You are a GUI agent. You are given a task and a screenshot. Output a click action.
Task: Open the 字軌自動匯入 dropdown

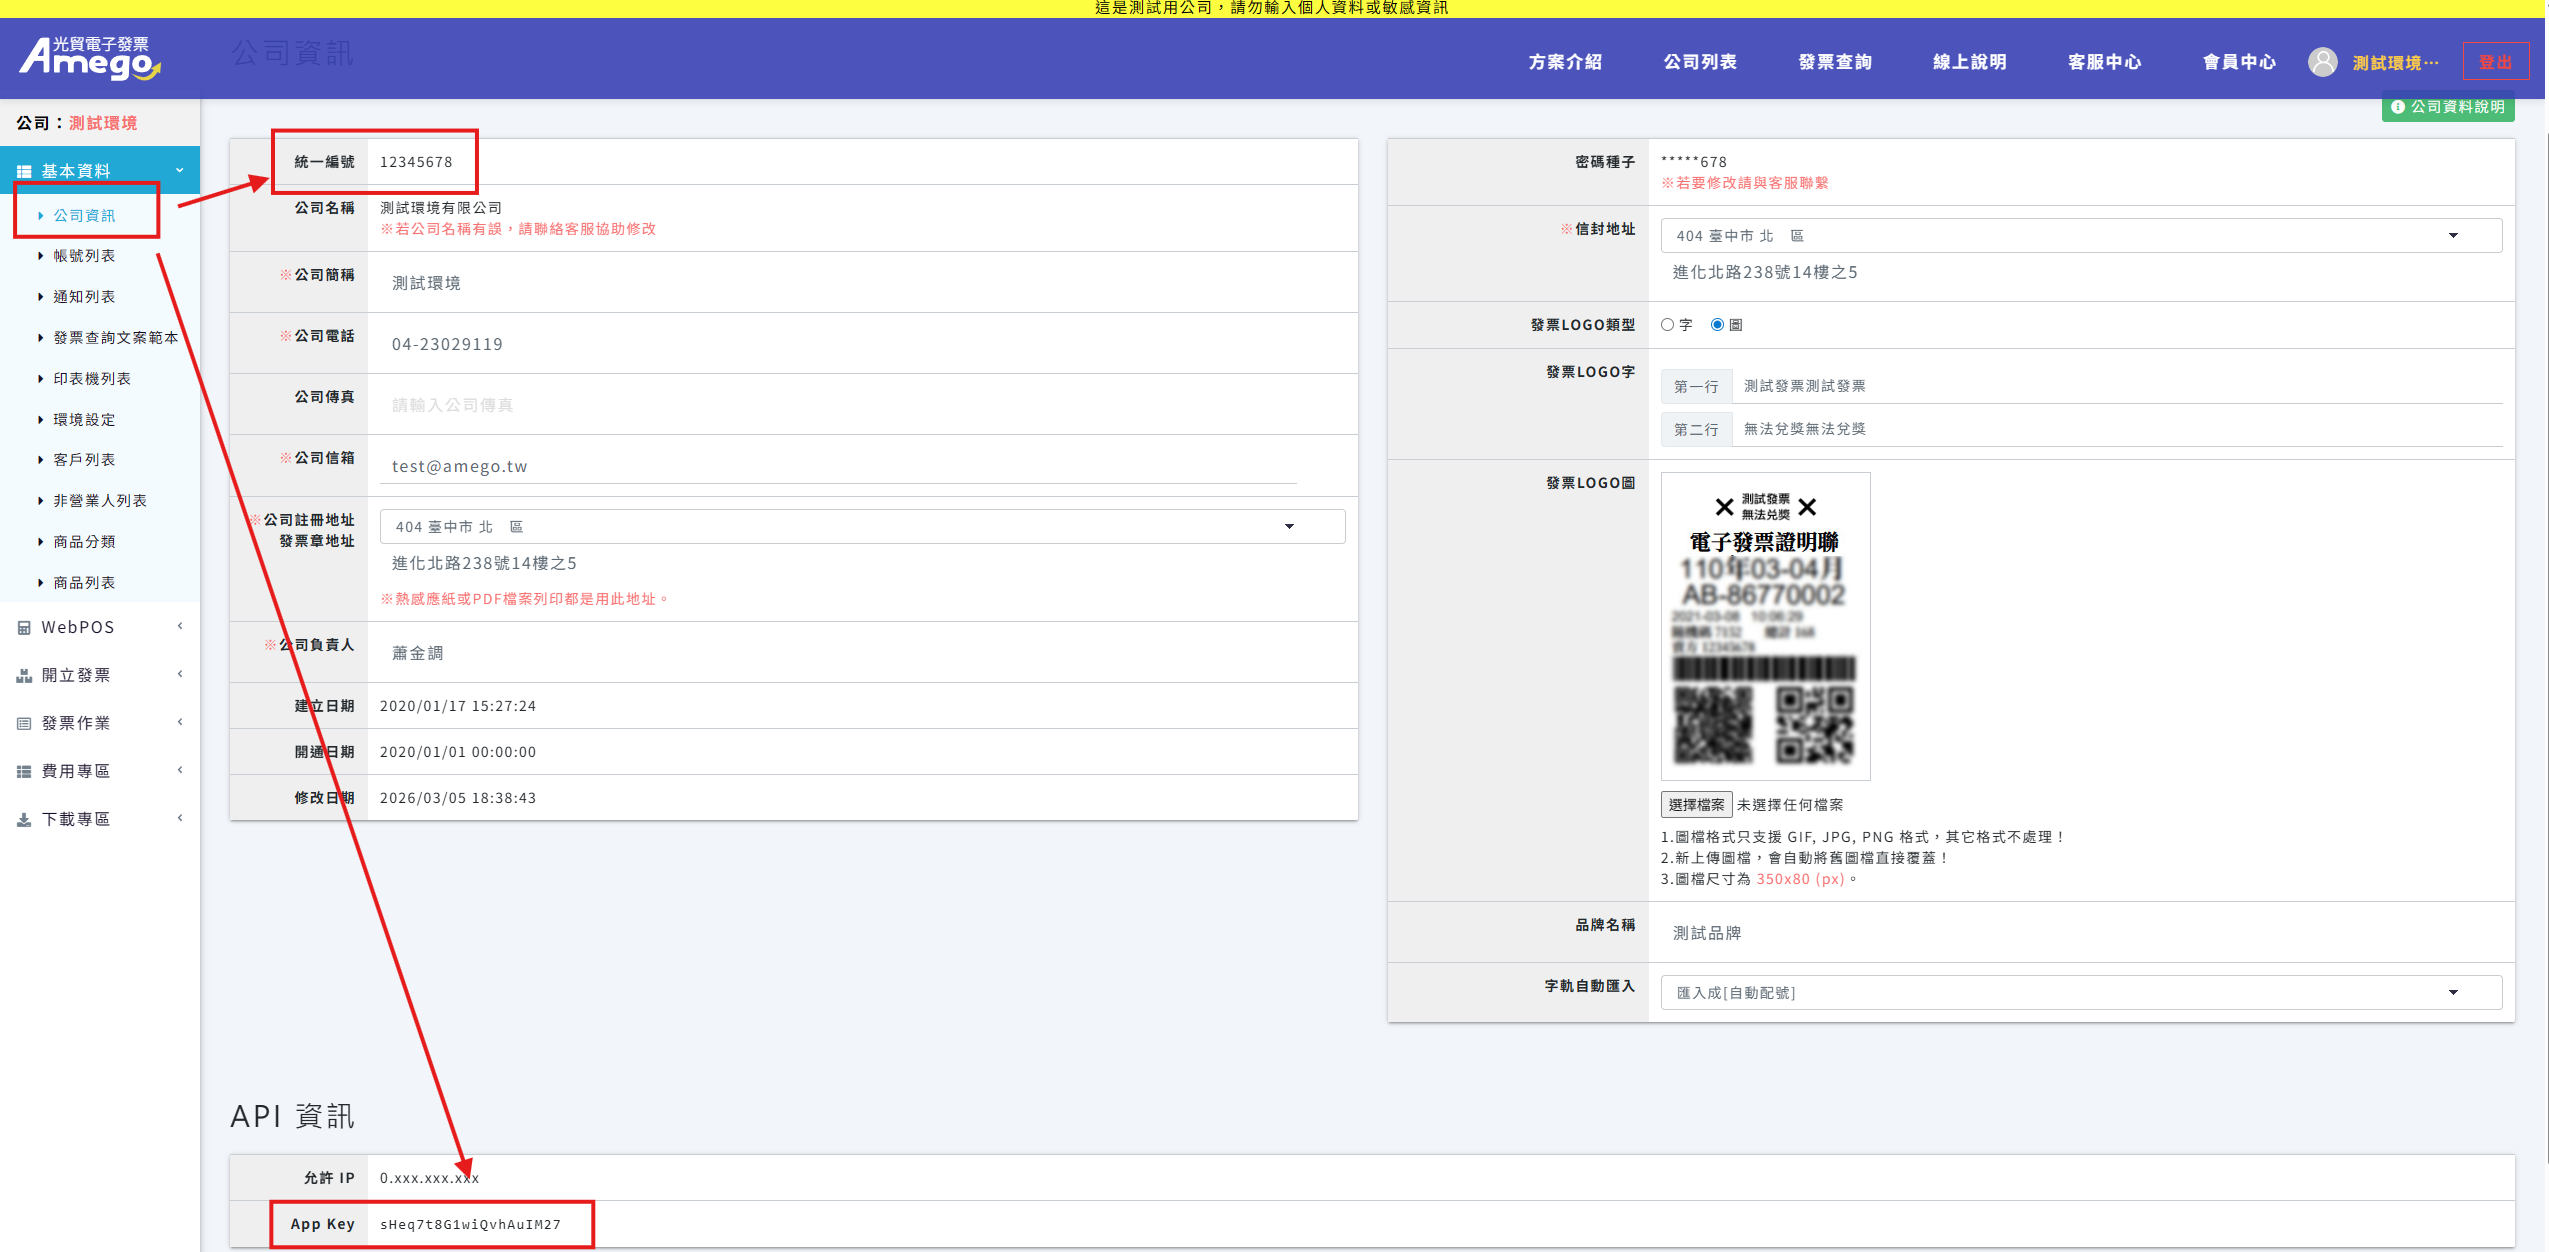[x=2080, y=993]
